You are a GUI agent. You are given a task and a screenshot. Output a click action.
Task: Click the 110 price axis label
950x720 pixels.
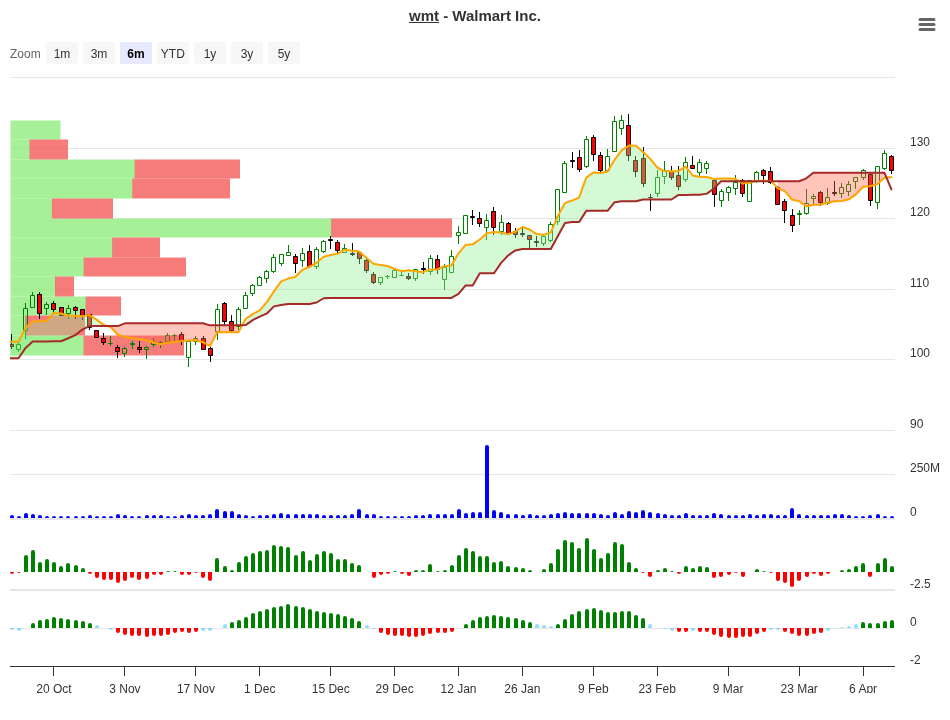[919, 283]
